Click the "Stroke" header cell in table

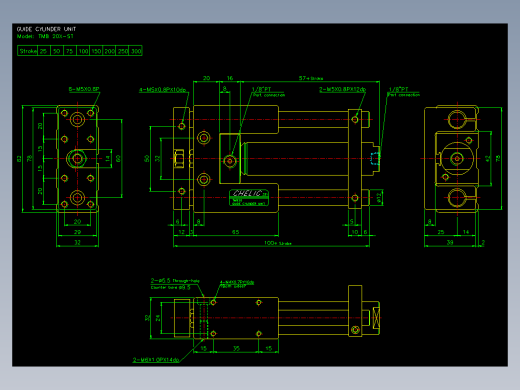click(x=28, y=51)
